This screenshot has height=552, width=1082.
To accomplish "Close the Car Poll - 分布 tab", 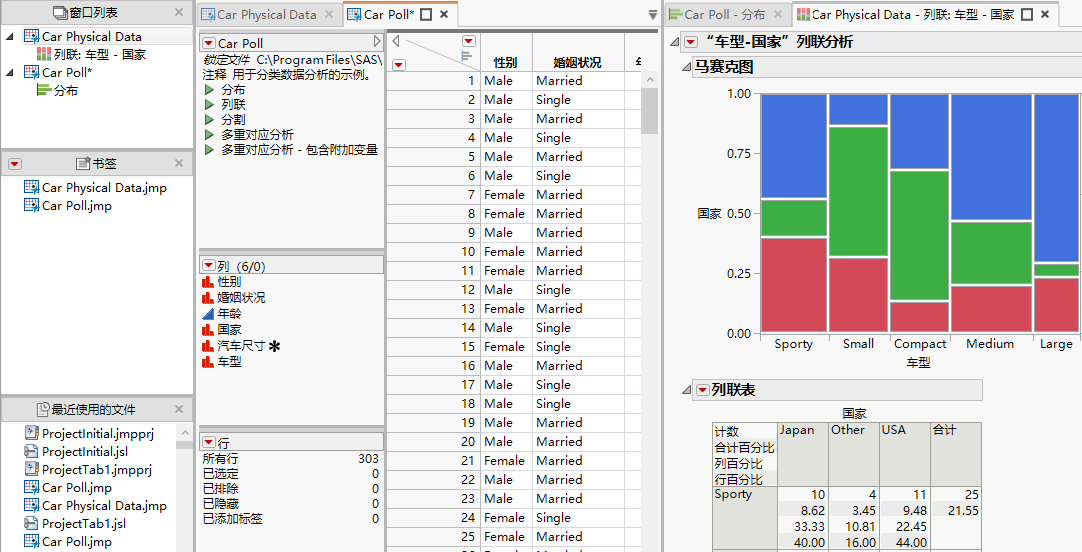I will coord(778,14).
